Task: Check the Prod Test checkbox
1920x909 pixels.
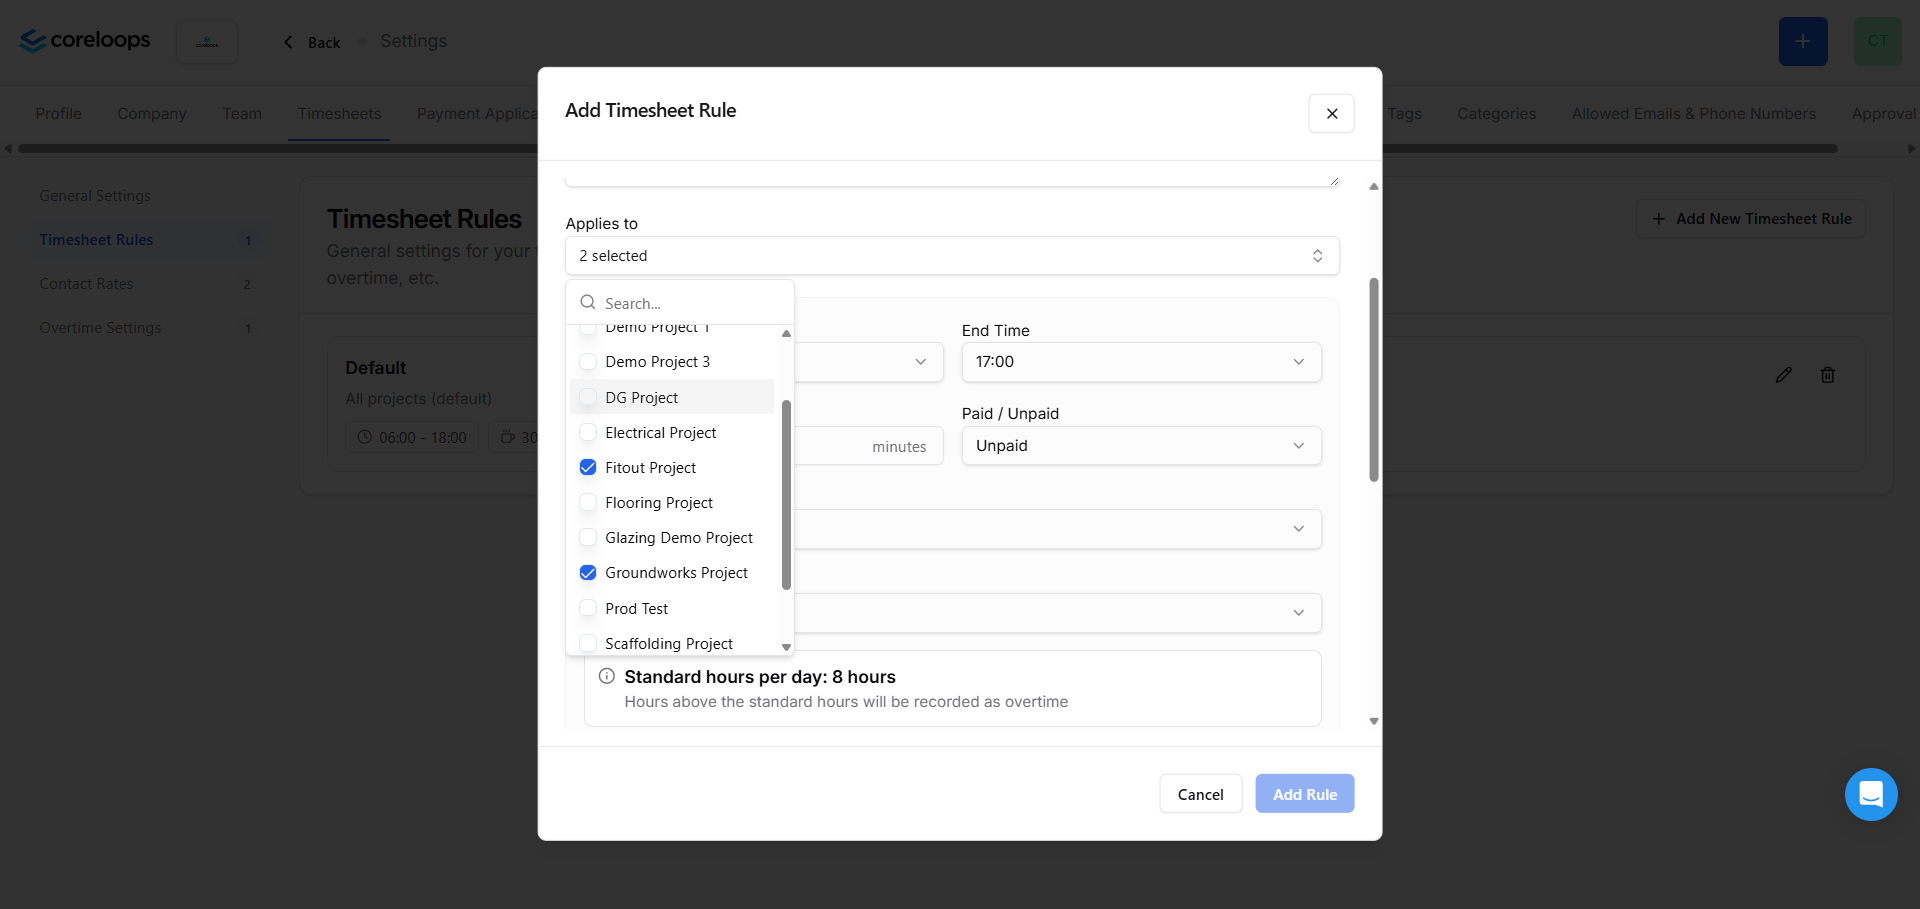Action: [x=588, y=608]
